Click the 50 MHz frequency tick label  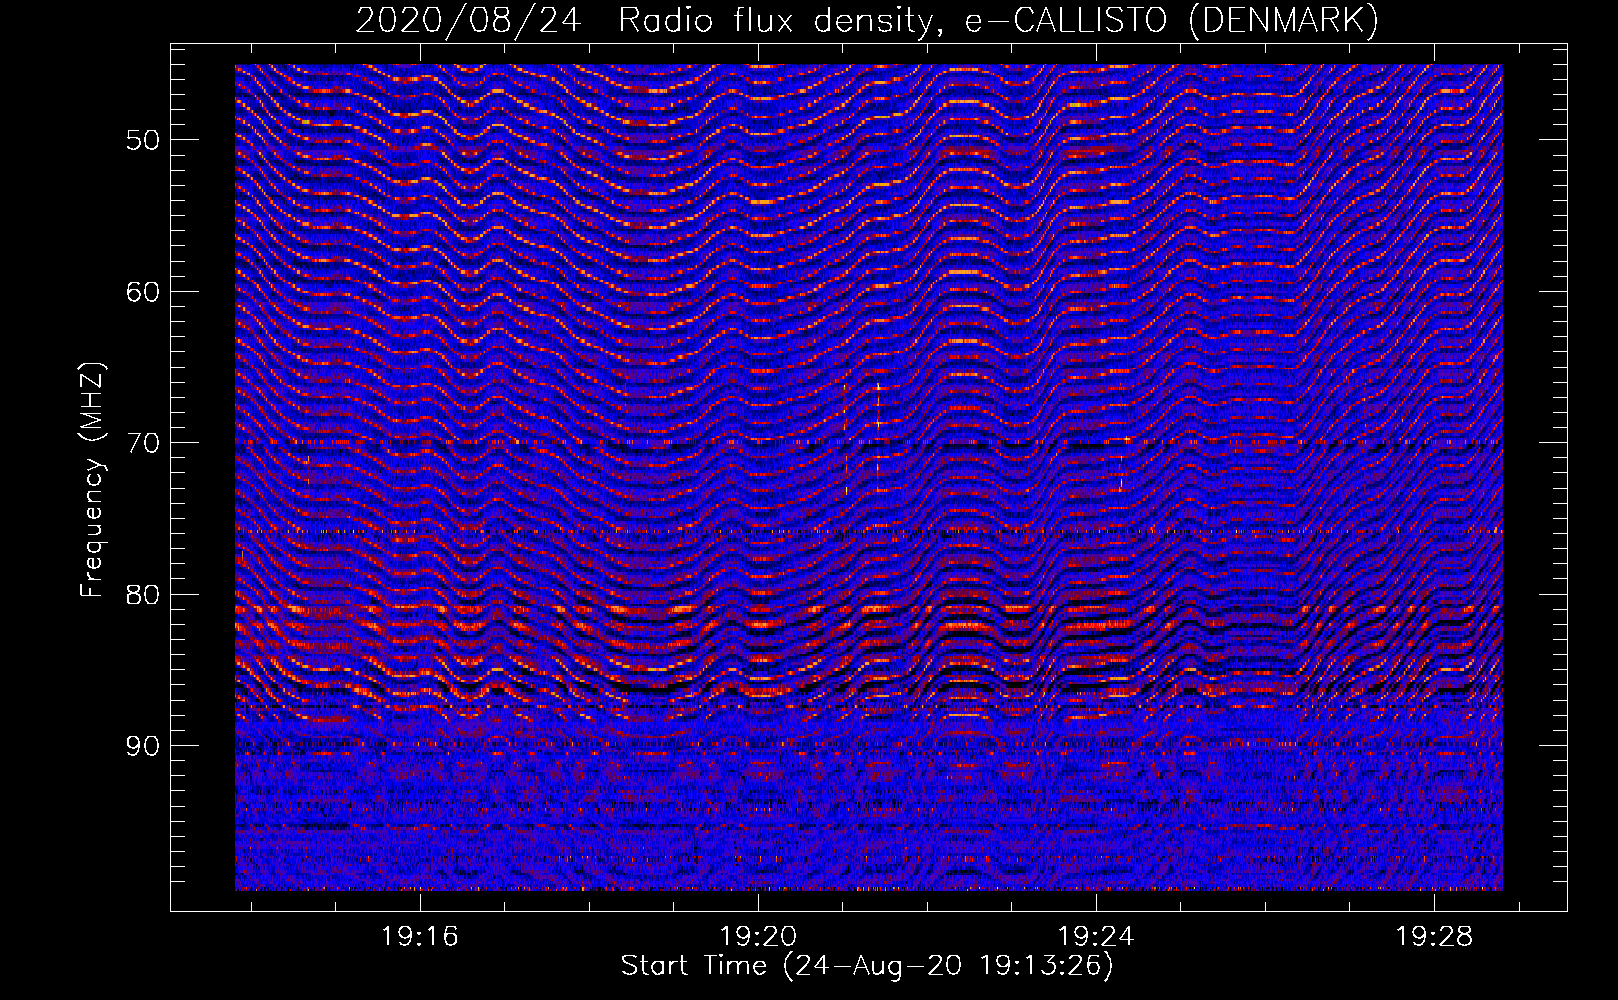pyautogui.click(x=143, y=140)
